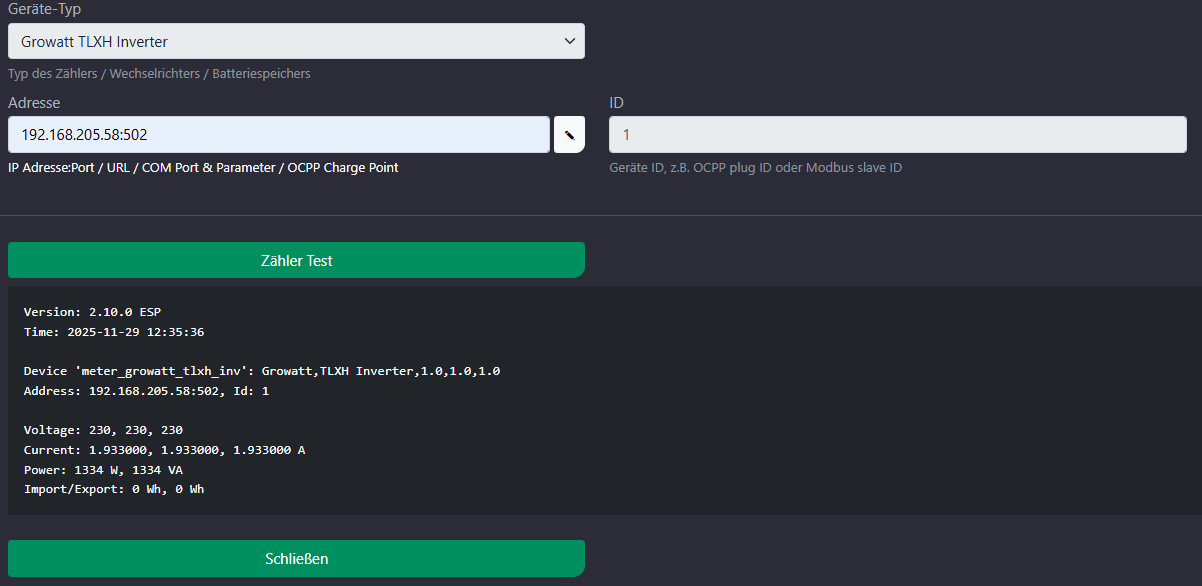Click into the ID input field
The width and height of the screenshot is (1202, 586).
coord(897,134)
